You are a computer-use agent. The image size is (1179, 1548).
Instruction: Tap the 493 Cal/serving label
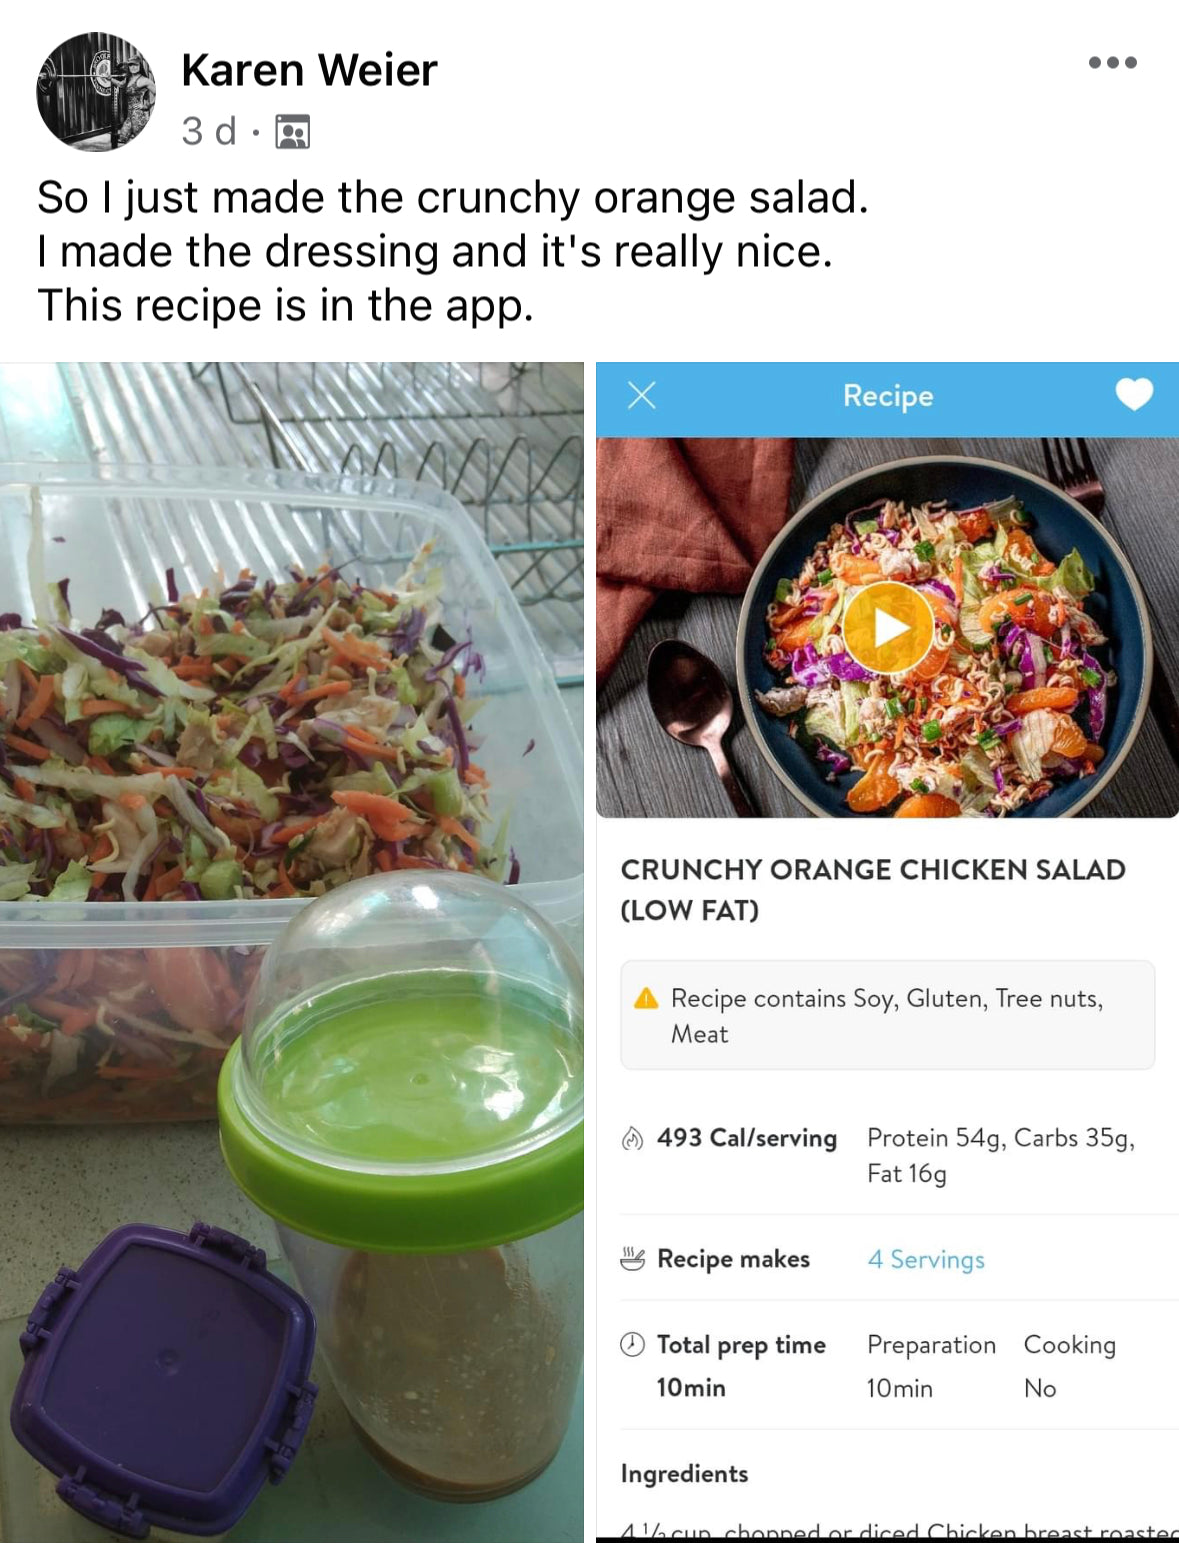click(x=746, y=1138)
